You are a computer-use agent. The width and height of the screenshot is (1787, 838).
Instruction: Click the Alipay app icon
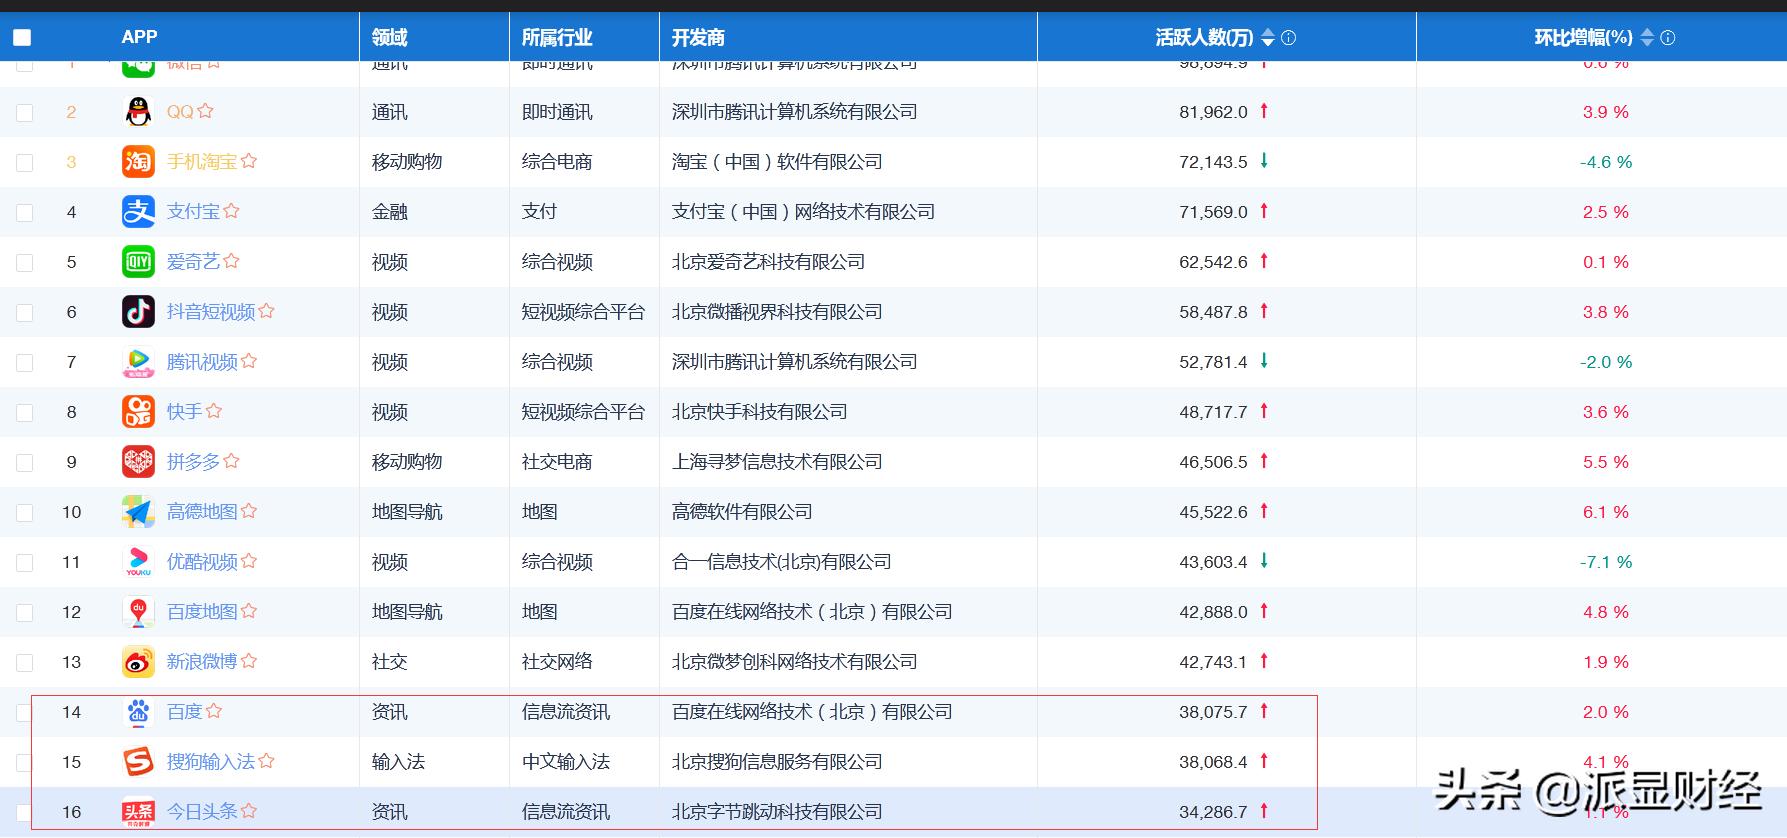(138, 211)
